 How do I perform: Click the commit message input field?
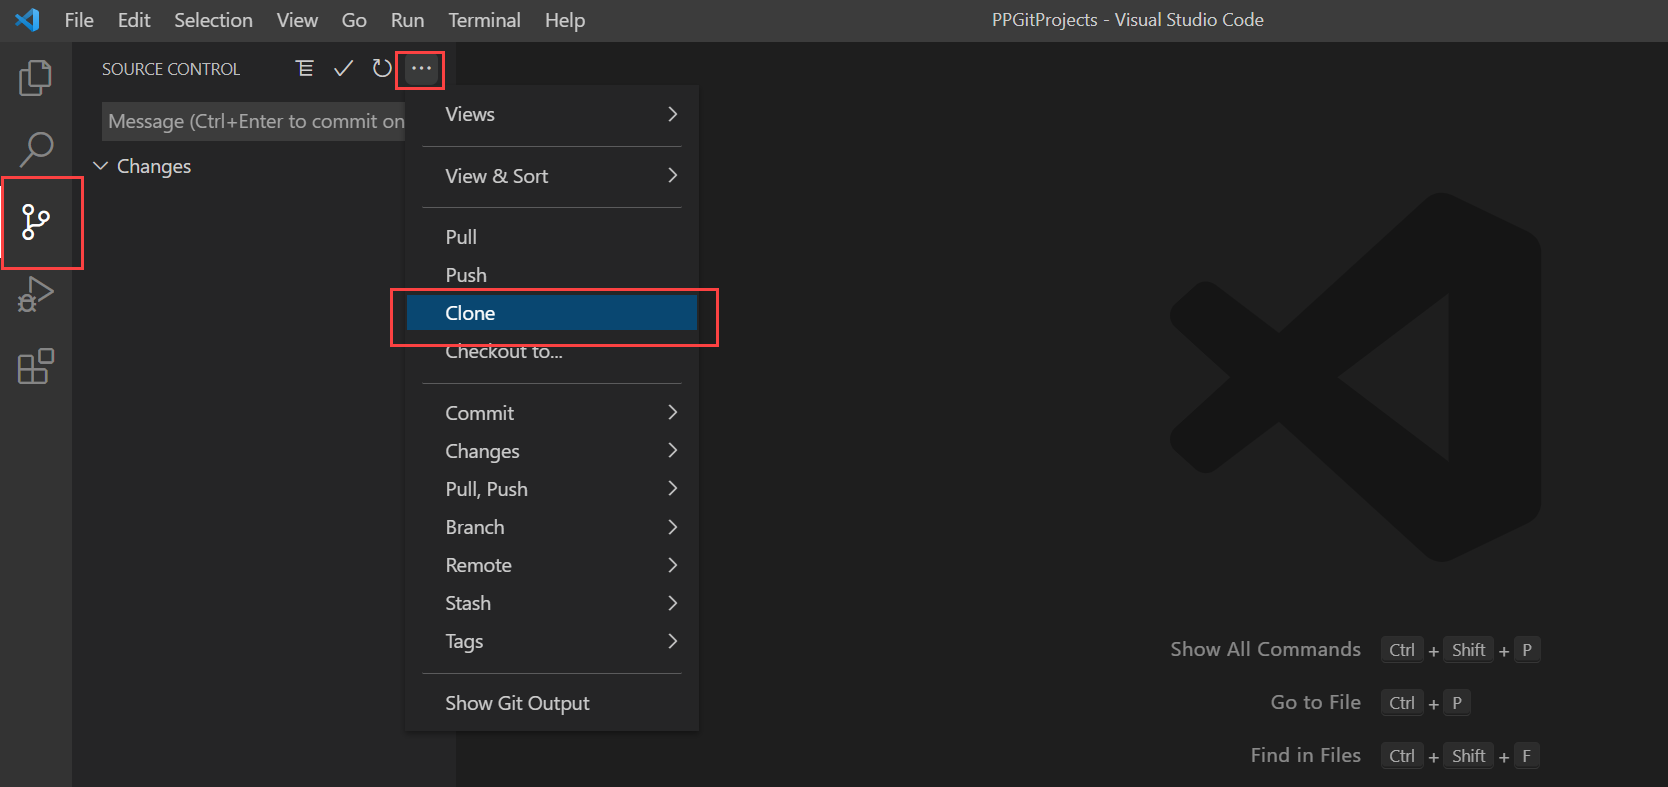coord(254,121)
